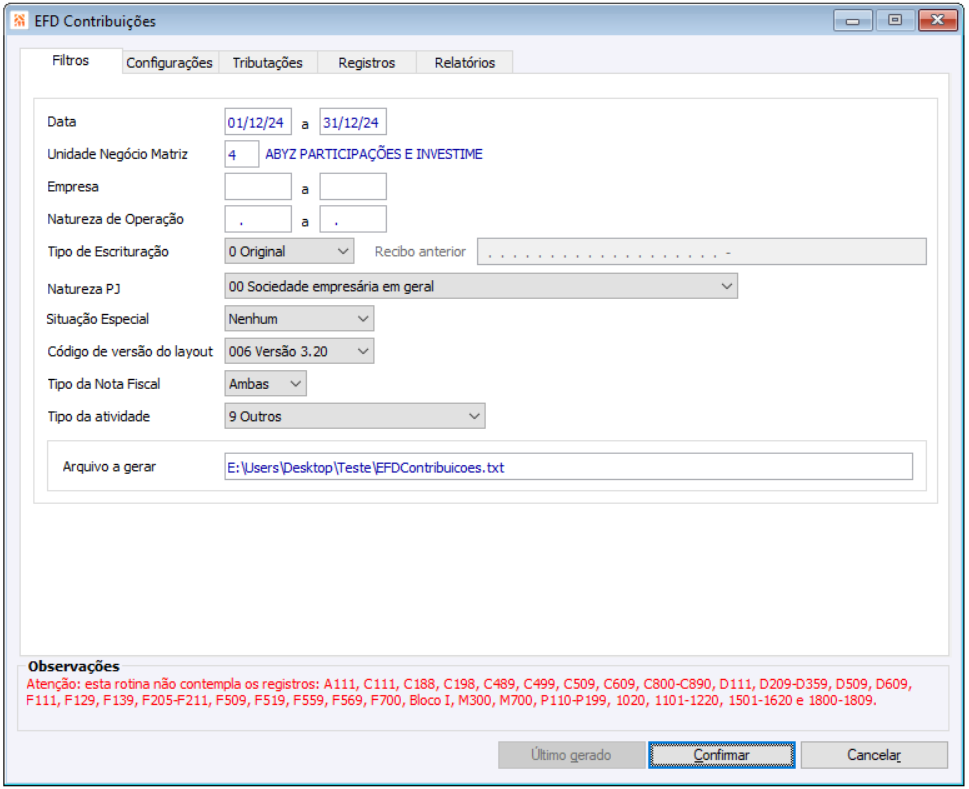Click the end date field 31/12/24

(353, 122)
